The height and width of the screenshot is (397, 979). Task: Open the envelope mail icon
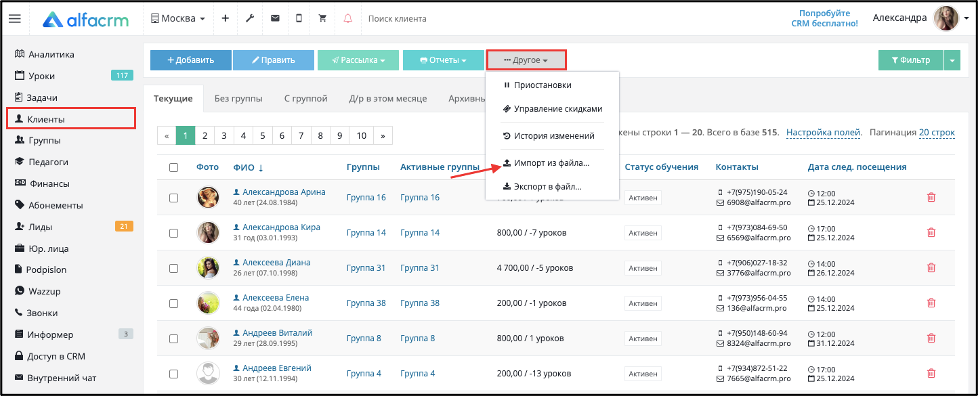coord(275,18)
